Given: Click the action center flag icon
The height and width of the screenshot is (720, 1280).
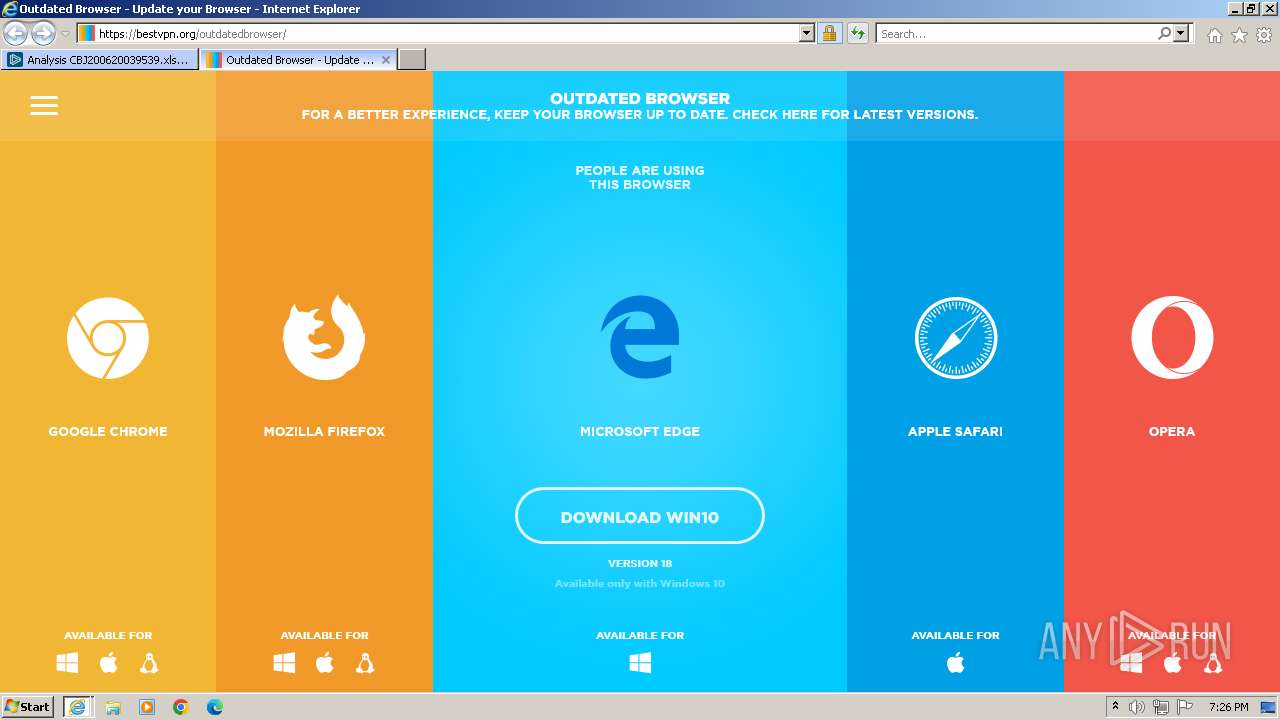Looking at the screenshot, I should pos(1185,707).
